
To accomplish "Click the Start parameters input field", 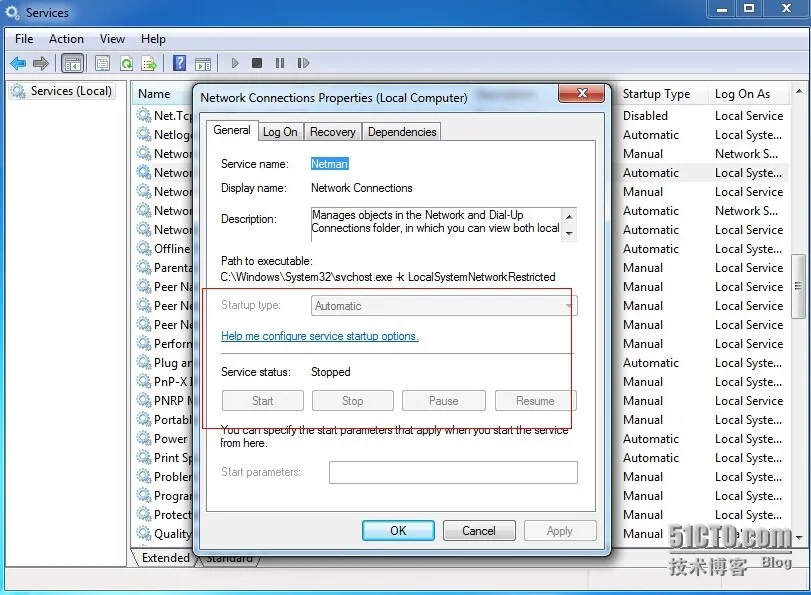I will [x=453, y=472].
